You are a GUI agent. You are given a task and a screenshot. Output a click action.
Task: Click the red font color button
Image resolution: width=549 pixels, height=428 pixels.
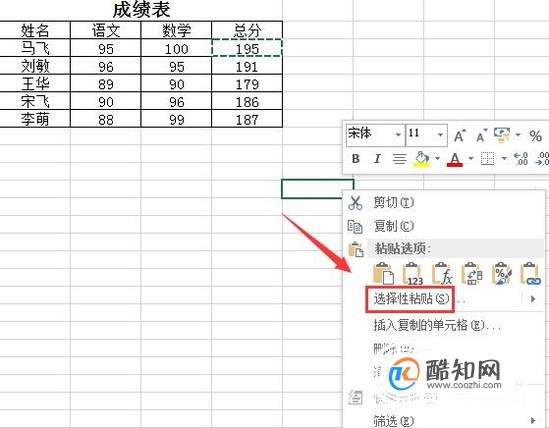(x=455, y=159)
